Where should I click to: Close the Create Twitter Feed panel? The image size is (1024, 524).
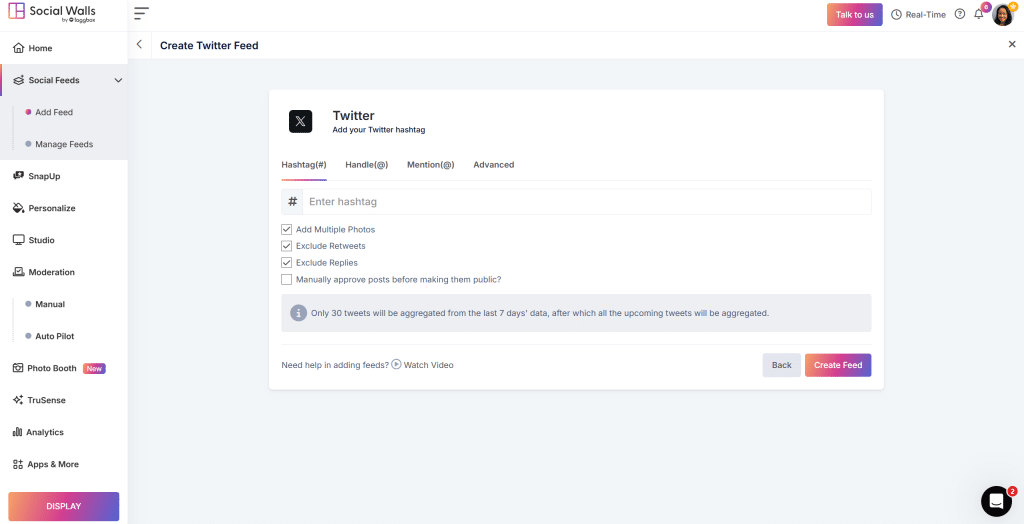tap(1012, 44)
